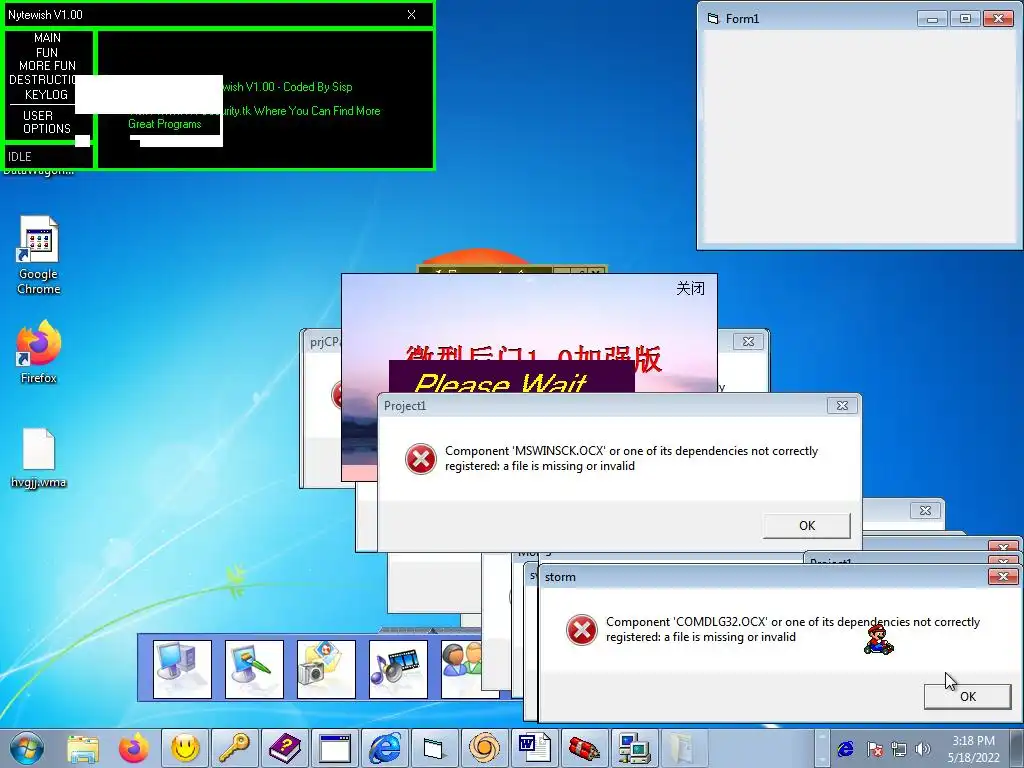The height and width of the screenshot is (768, 1024).
Task: Click the red dynamite taskbar icon
Action: click(584, 748)
